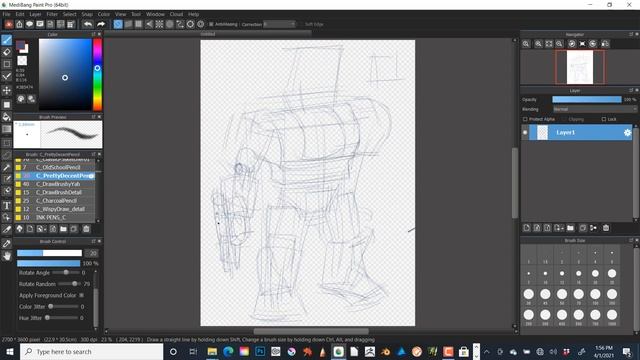Select the Brush tool in the left toolbar
Screen dimensions: 640x360
click(x=7, y=40)
